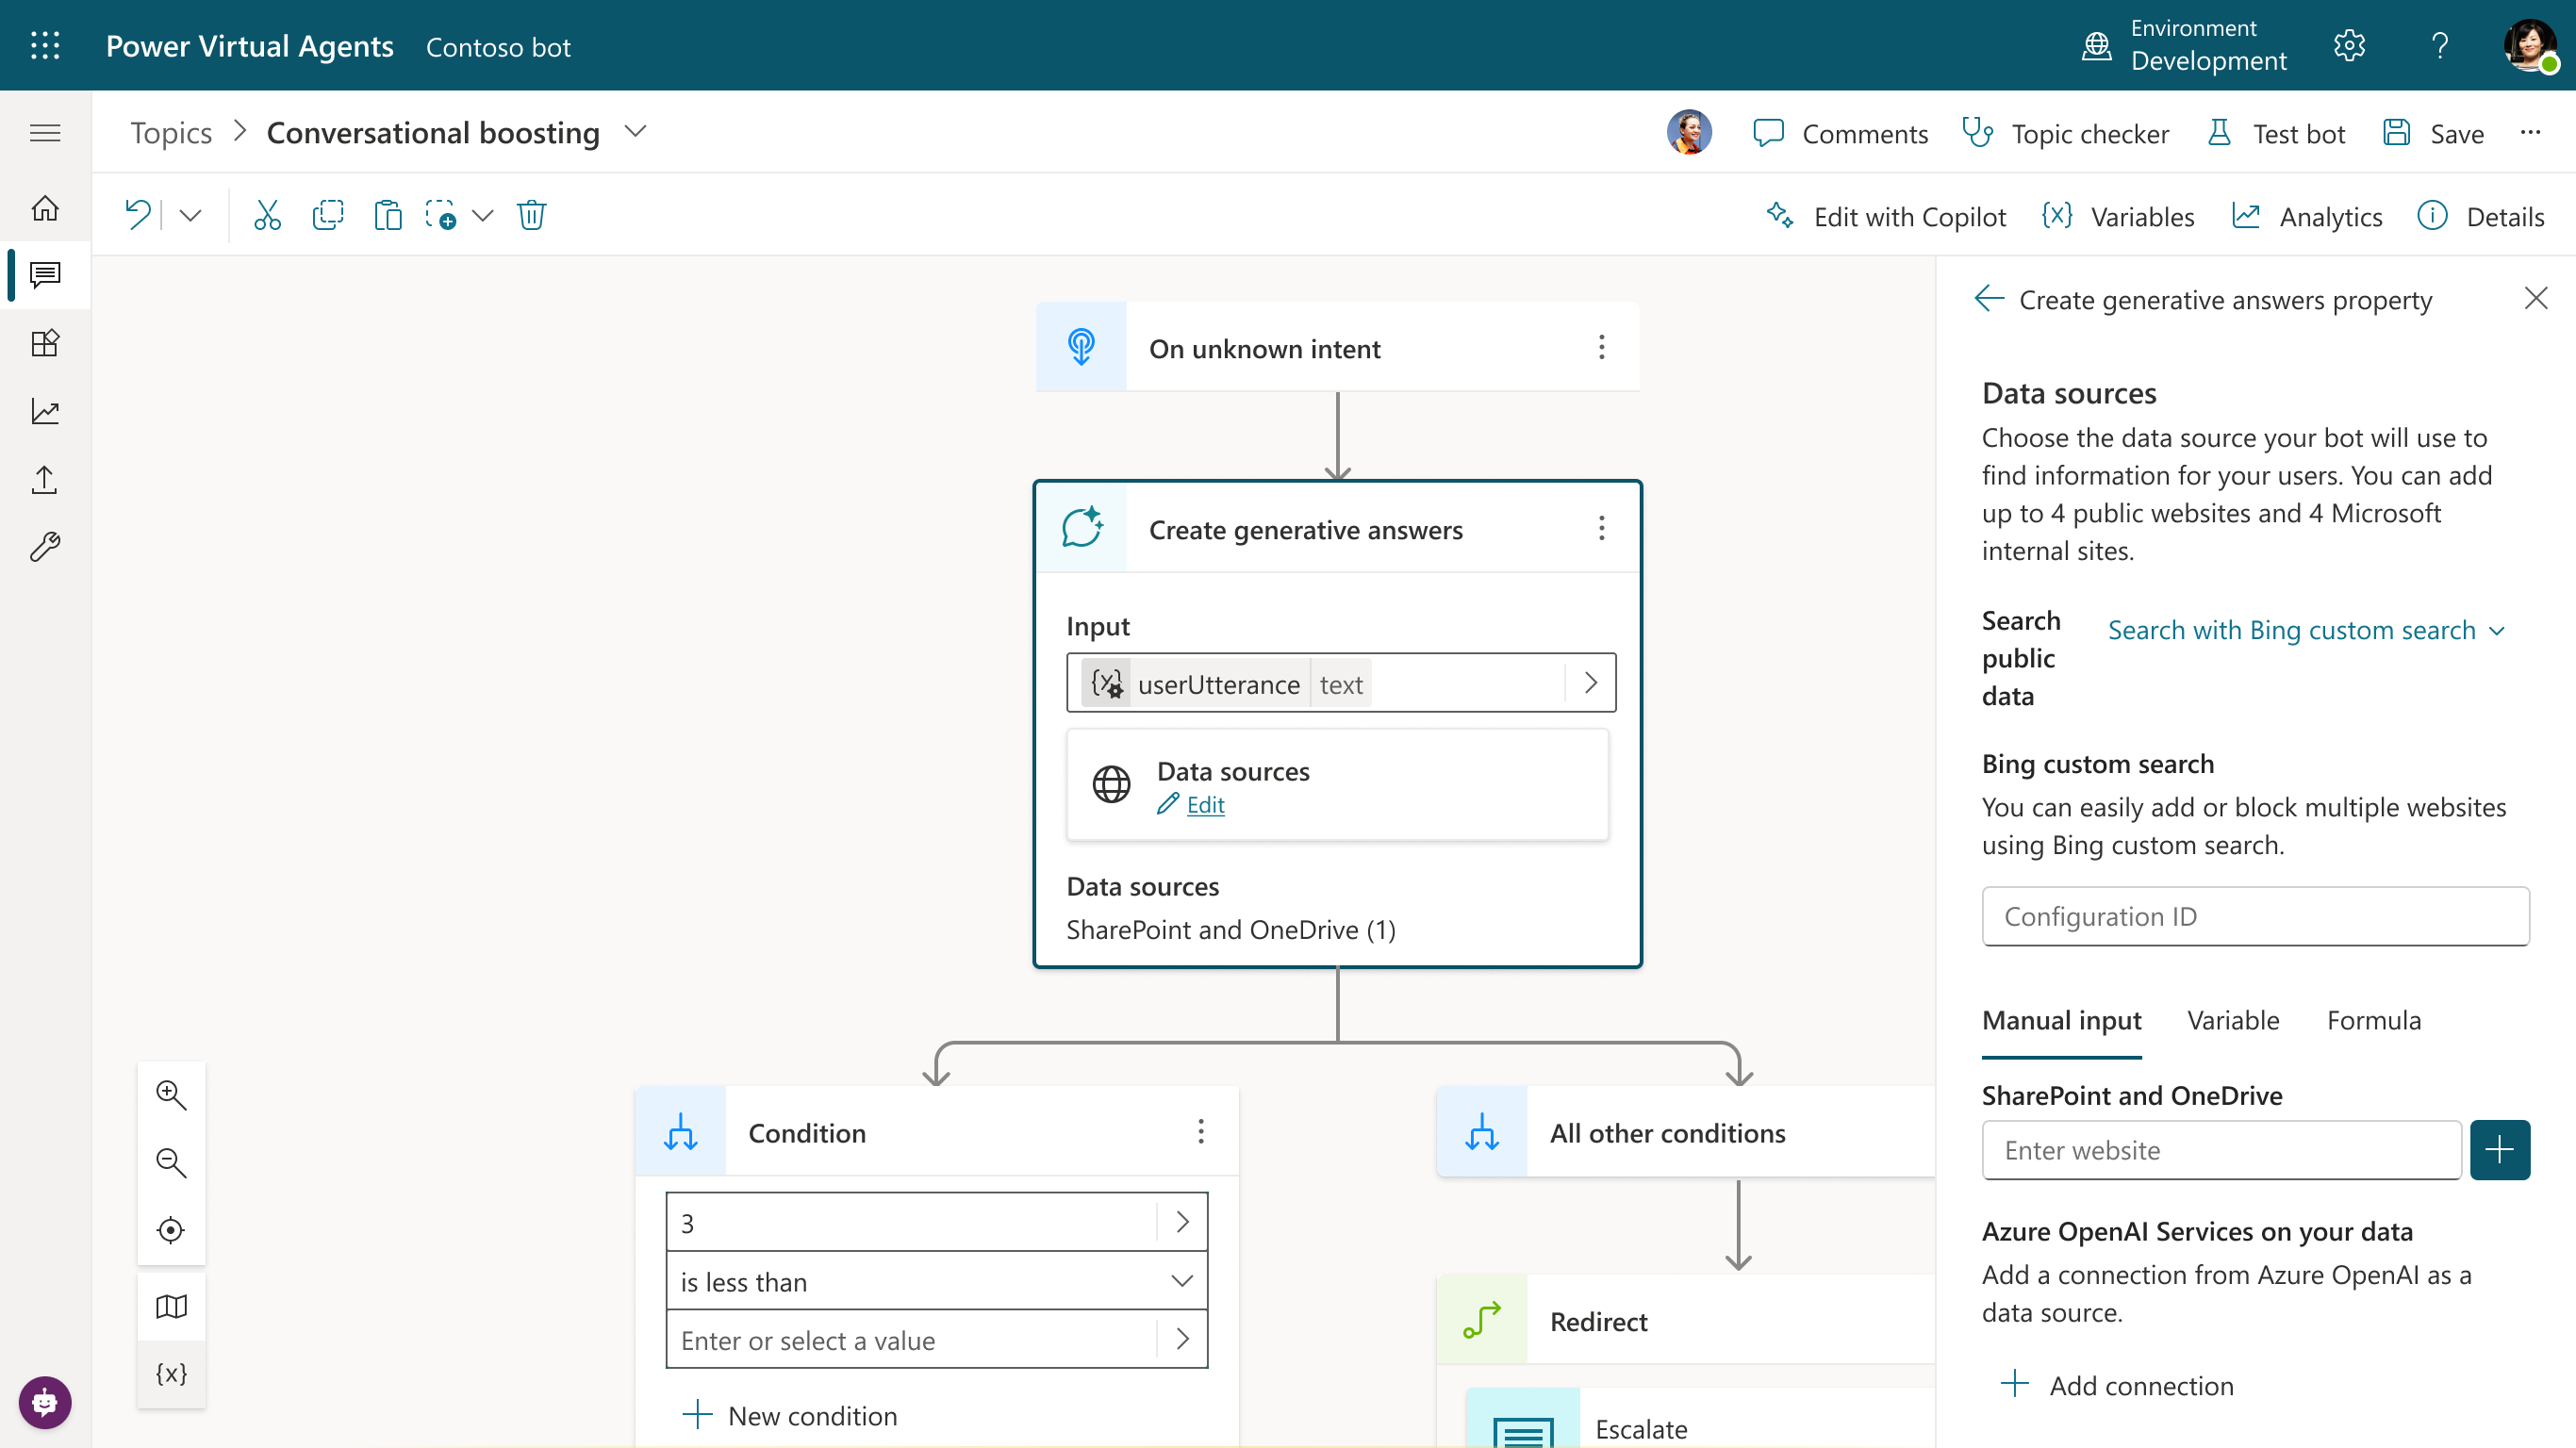Click the Undo arrow icon

[x=137, y=215]
